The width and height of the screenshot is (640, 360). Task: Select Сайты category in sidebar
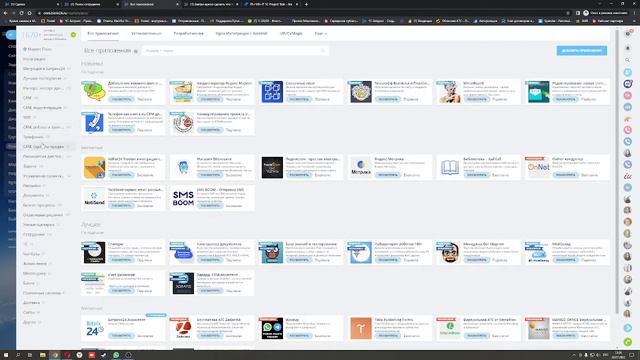29,312
